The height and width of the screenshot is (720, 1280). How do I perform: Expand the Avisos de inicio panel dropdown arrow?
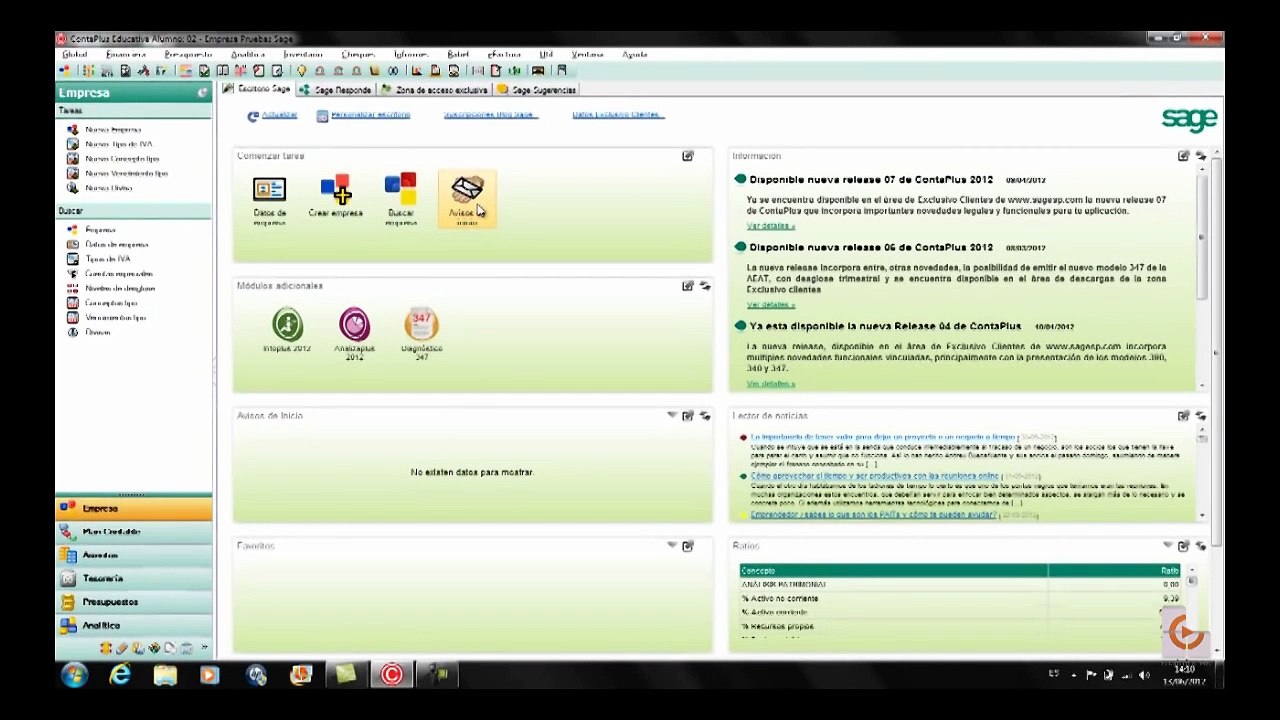tap(672, 416)
